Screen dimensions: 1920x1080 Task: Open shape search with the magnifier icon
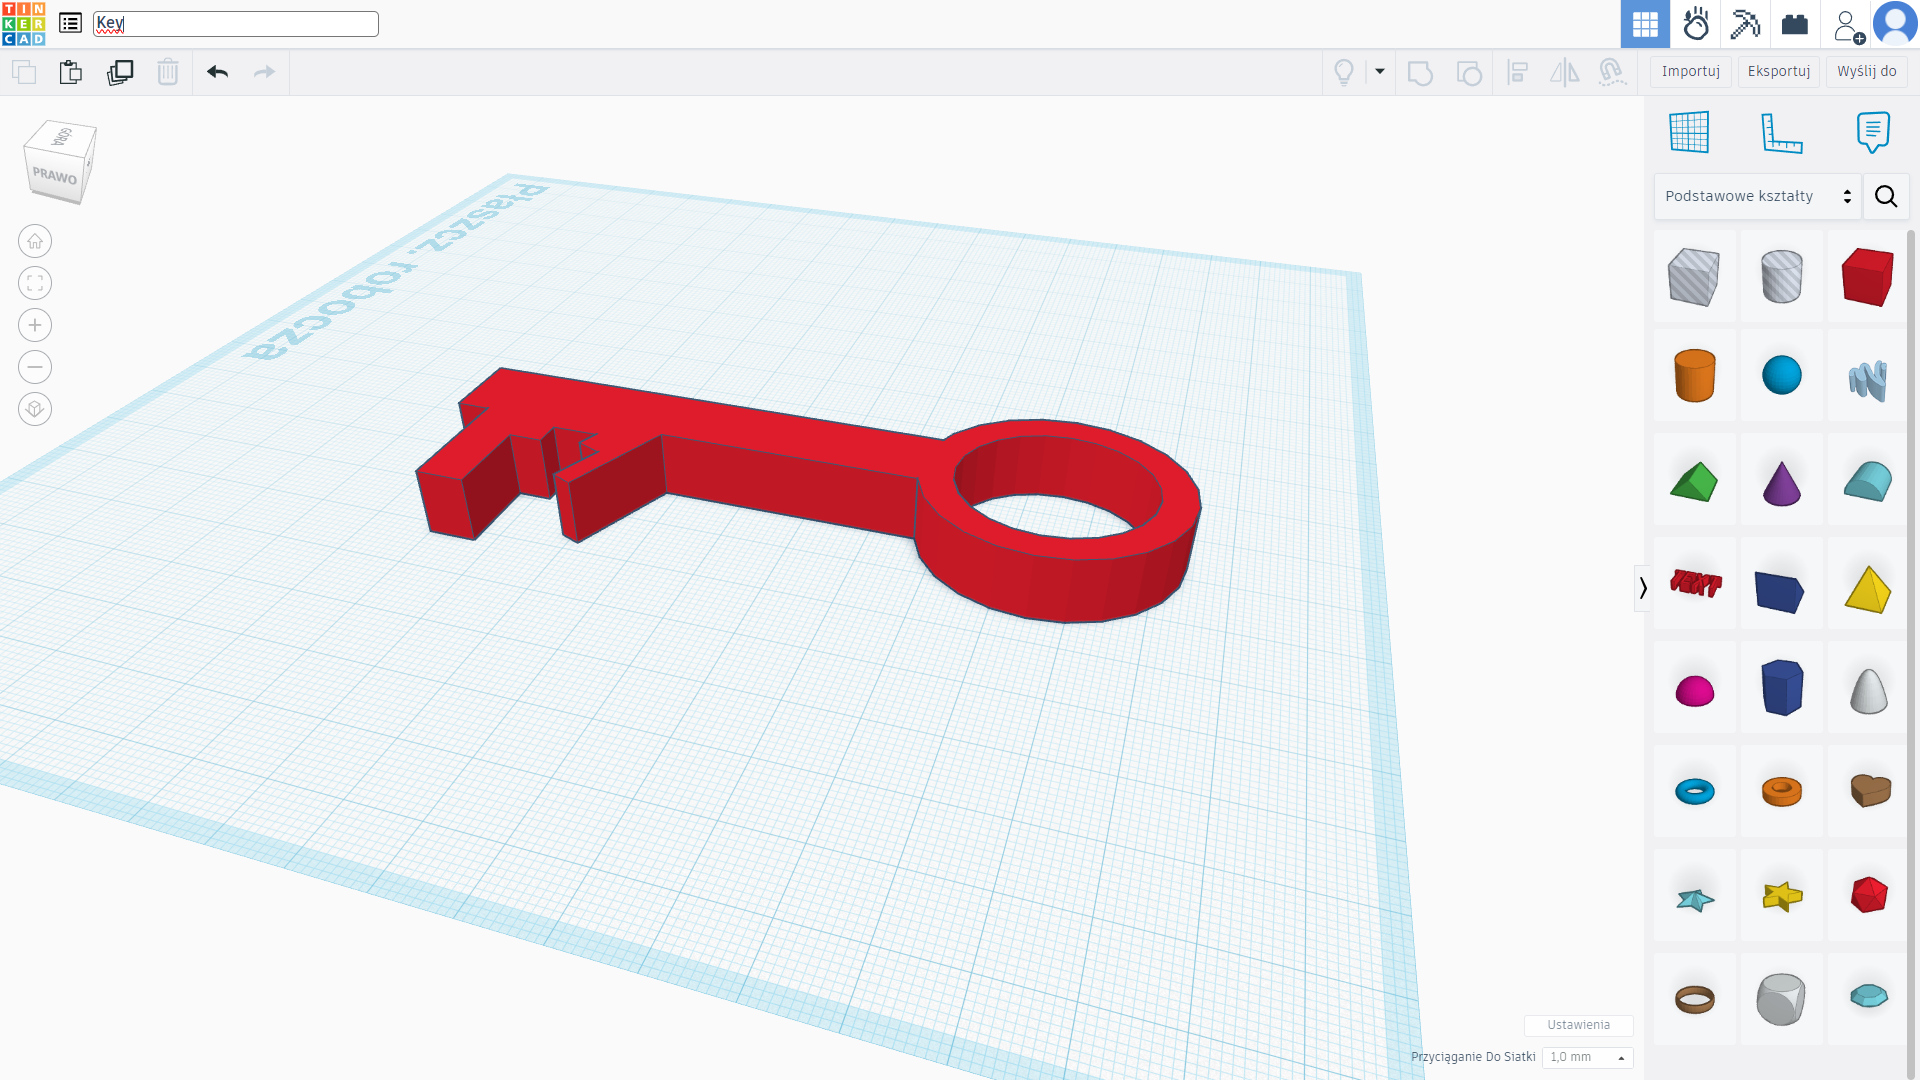(1886, 196)
